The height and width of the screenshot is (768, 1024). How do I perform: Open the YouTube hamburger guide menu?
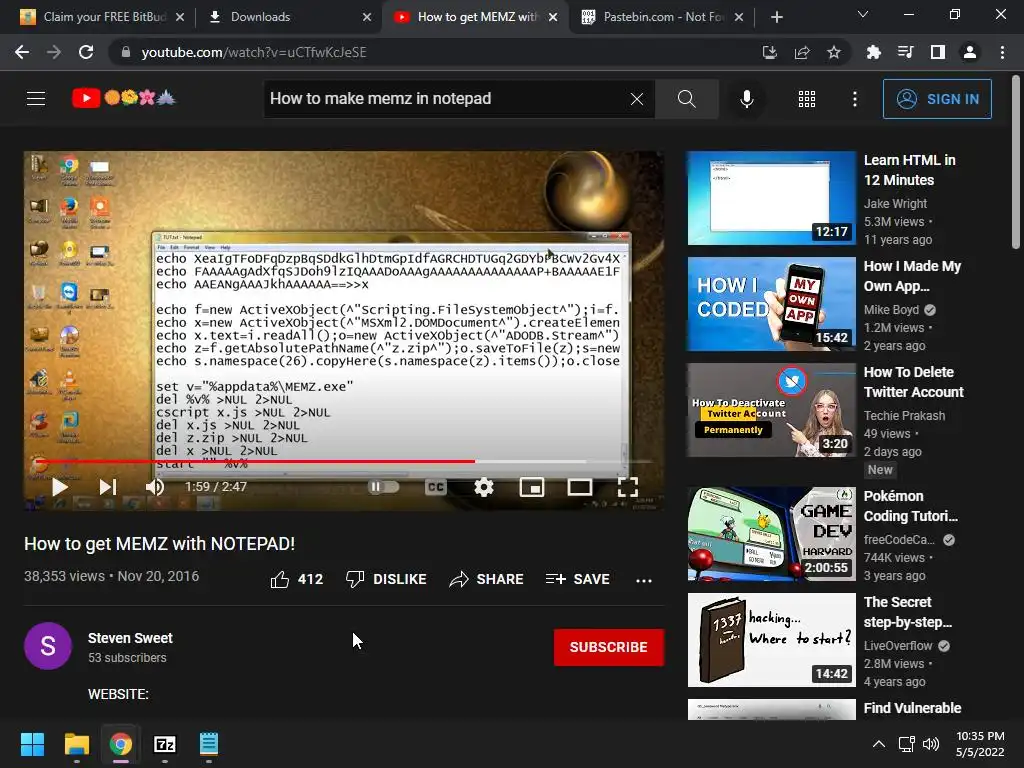(x=36, y=99)
